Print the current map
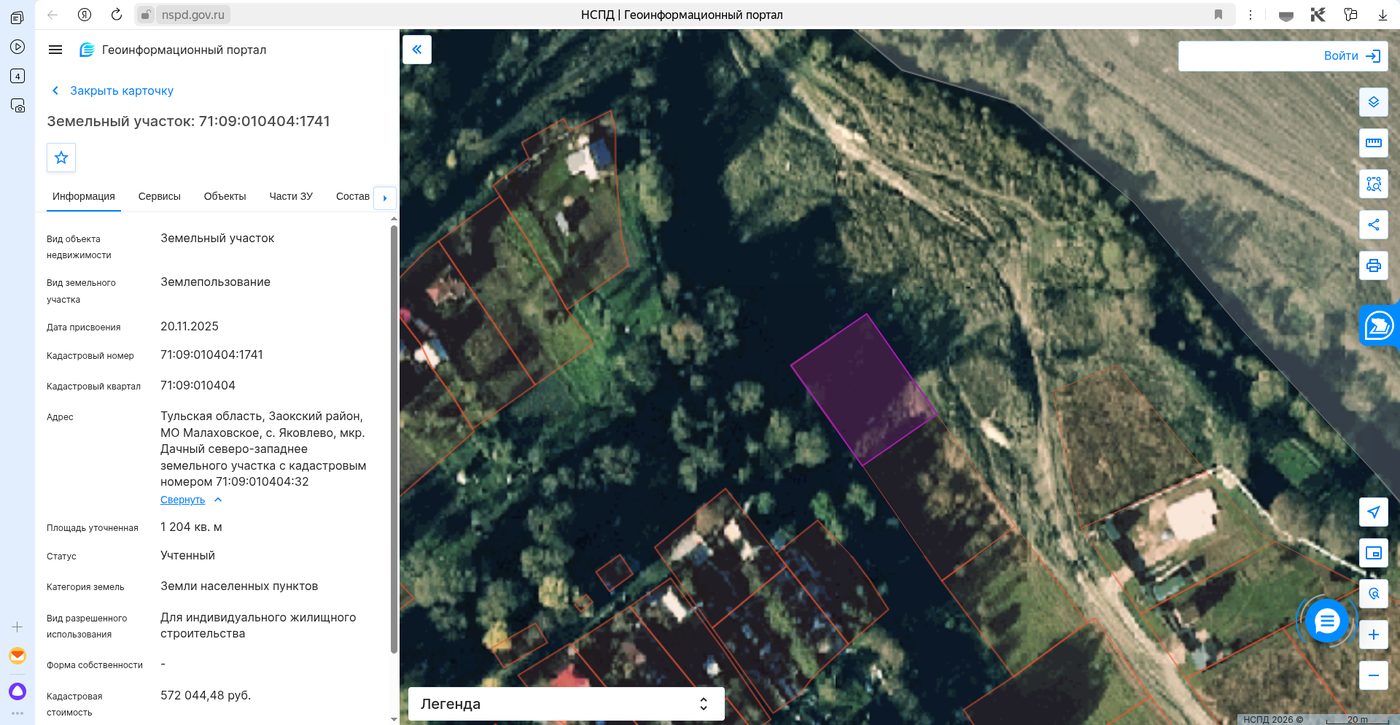The image size is (1400, 725). click(1373, 266)
